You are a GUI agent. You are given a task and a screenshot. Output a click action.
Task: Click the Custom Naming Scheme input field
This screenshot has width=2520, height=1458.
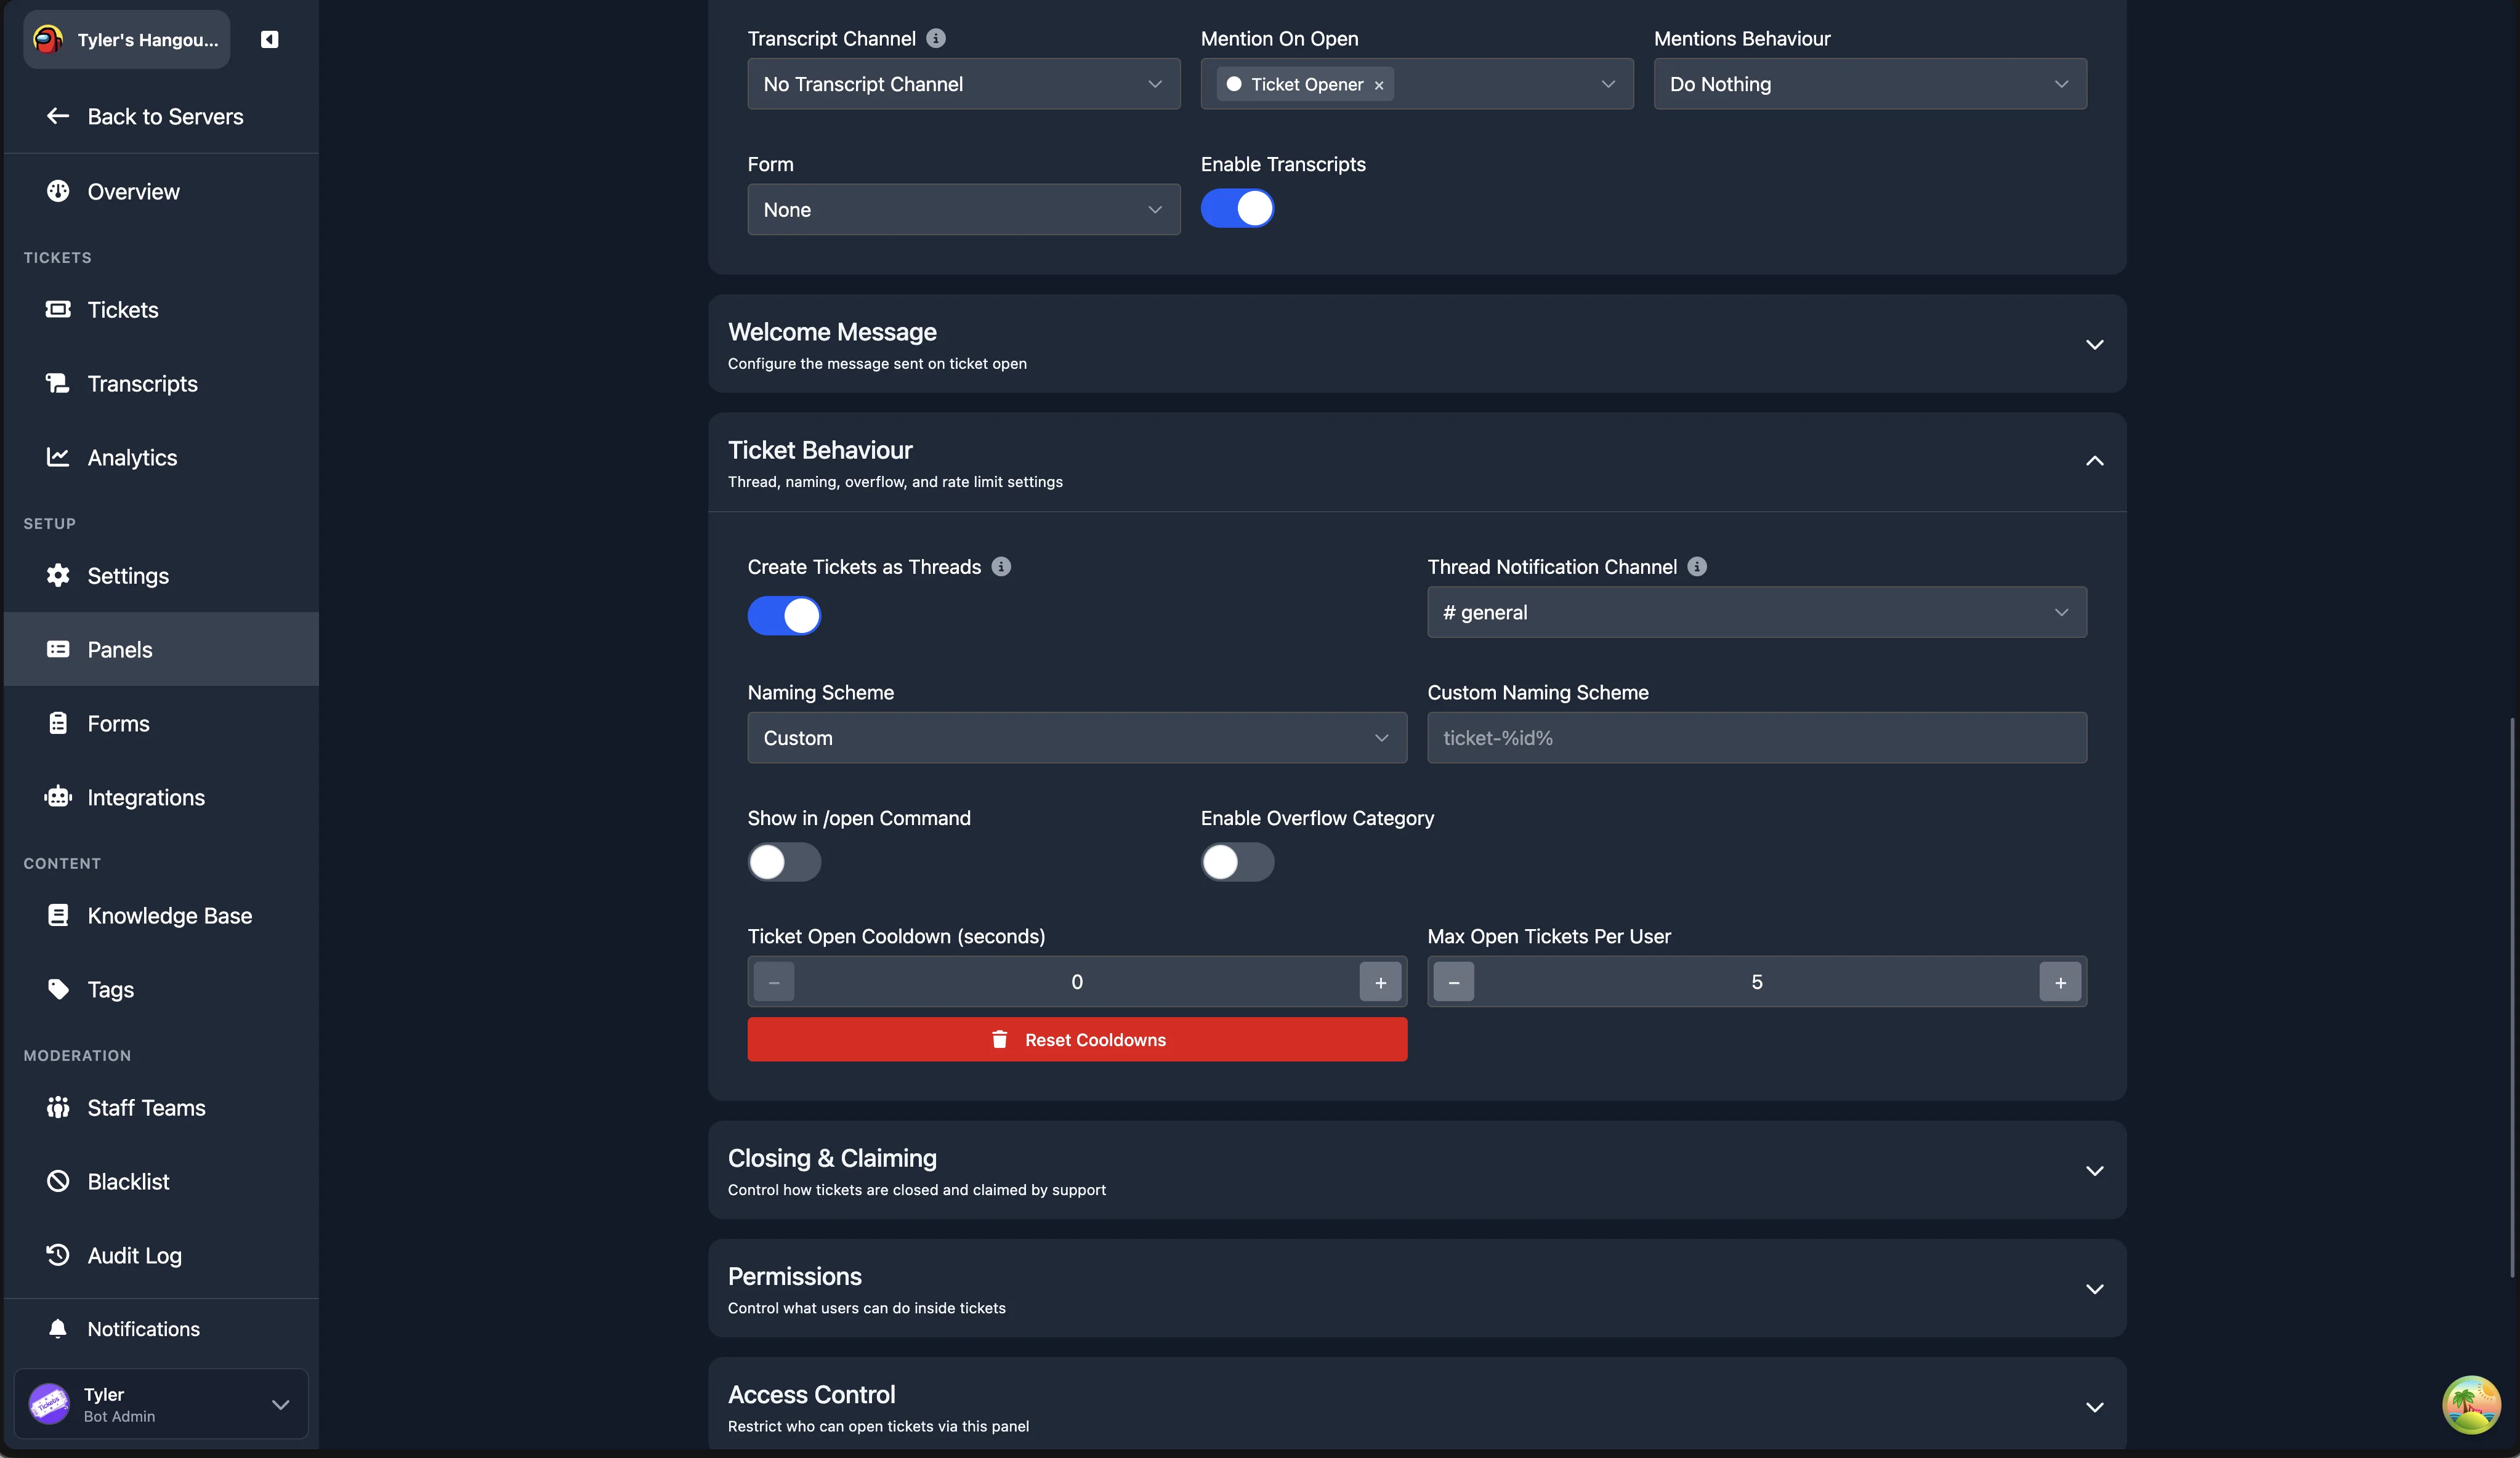tap(1756, 738)
